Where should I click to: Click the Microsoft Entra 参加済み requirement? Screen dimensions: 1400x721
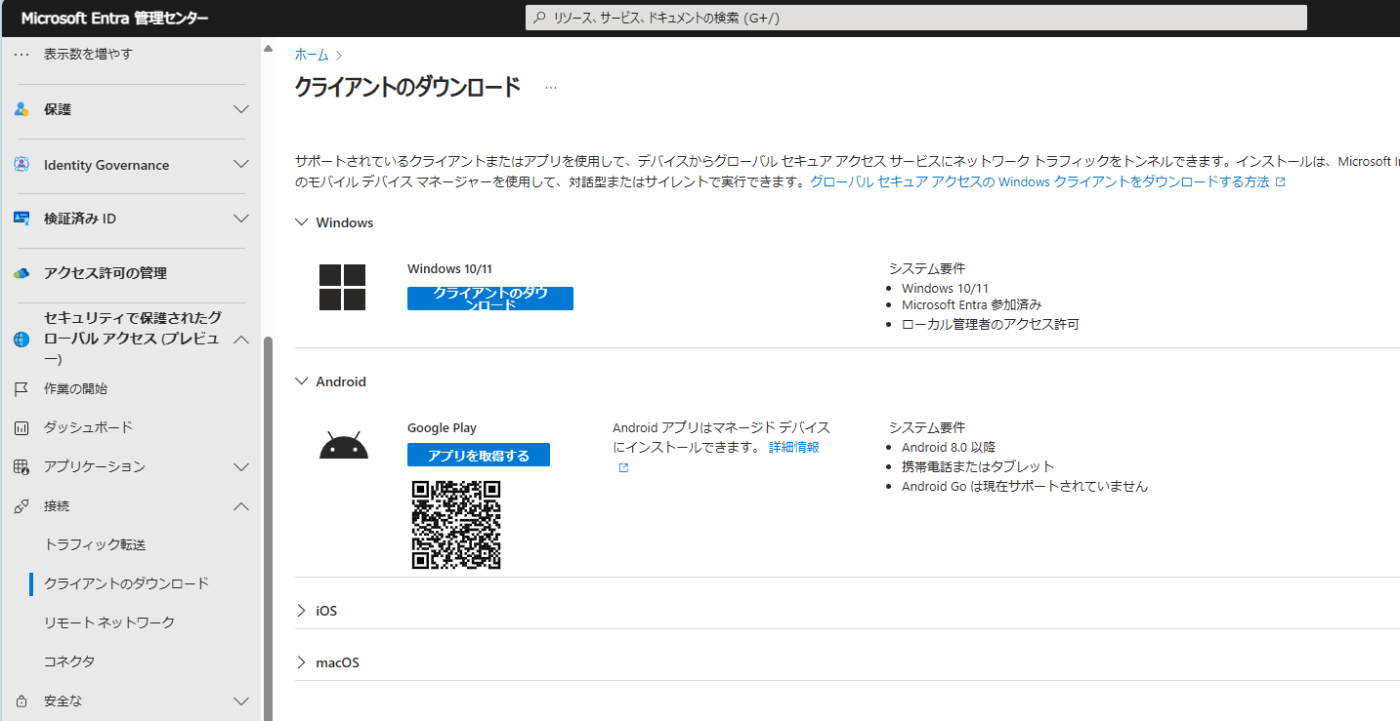pyautogui.click(x=972, y=305)
